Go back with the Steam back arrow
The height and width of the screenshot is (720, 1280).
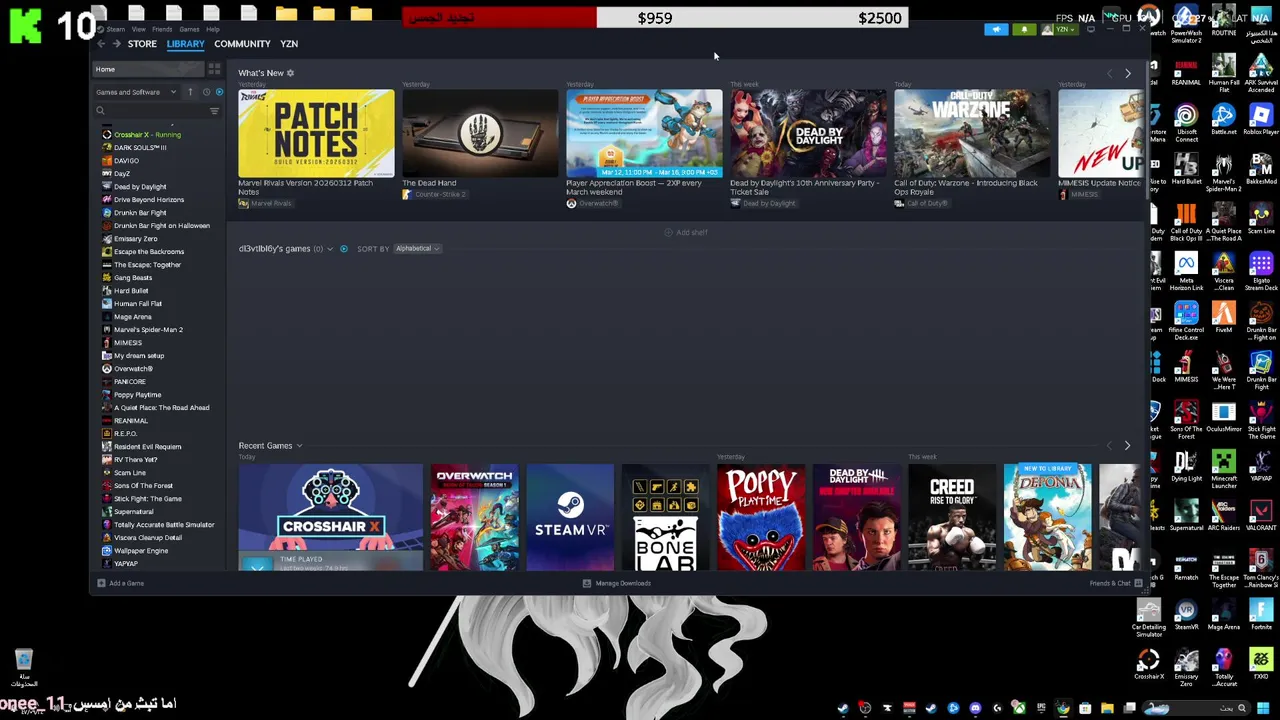pos(101,44)
